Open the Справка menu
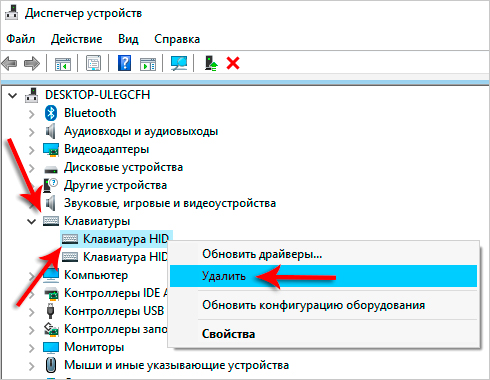This screenshot has height=380, width=490. point(177,39)
